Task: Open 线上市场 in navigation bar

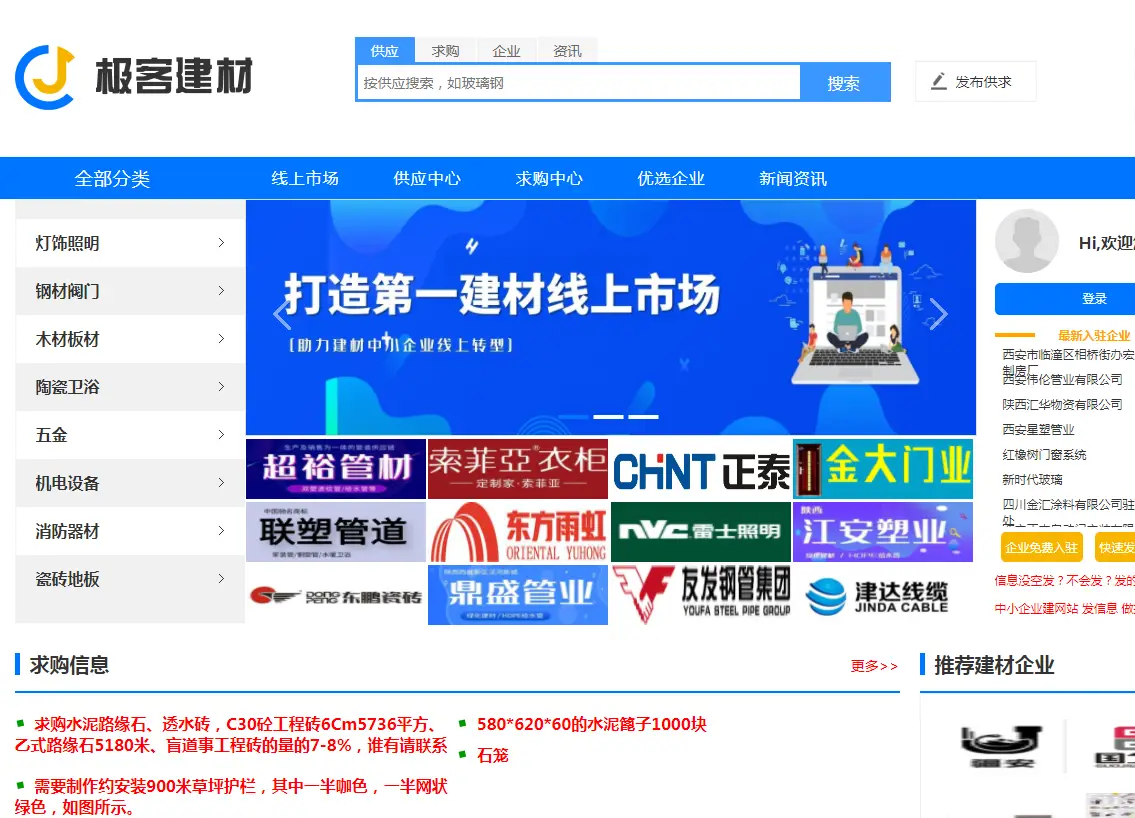Action: point(305,178)
